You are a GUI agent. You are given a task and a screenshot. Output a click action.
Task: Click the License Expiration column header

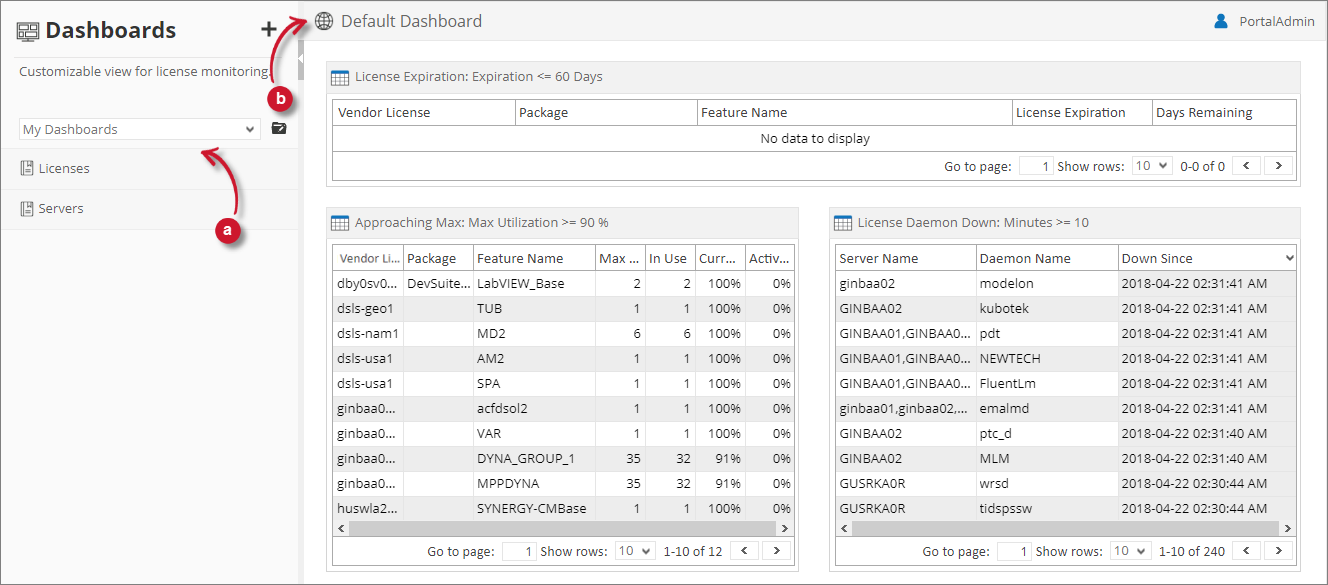(1082, 113)
